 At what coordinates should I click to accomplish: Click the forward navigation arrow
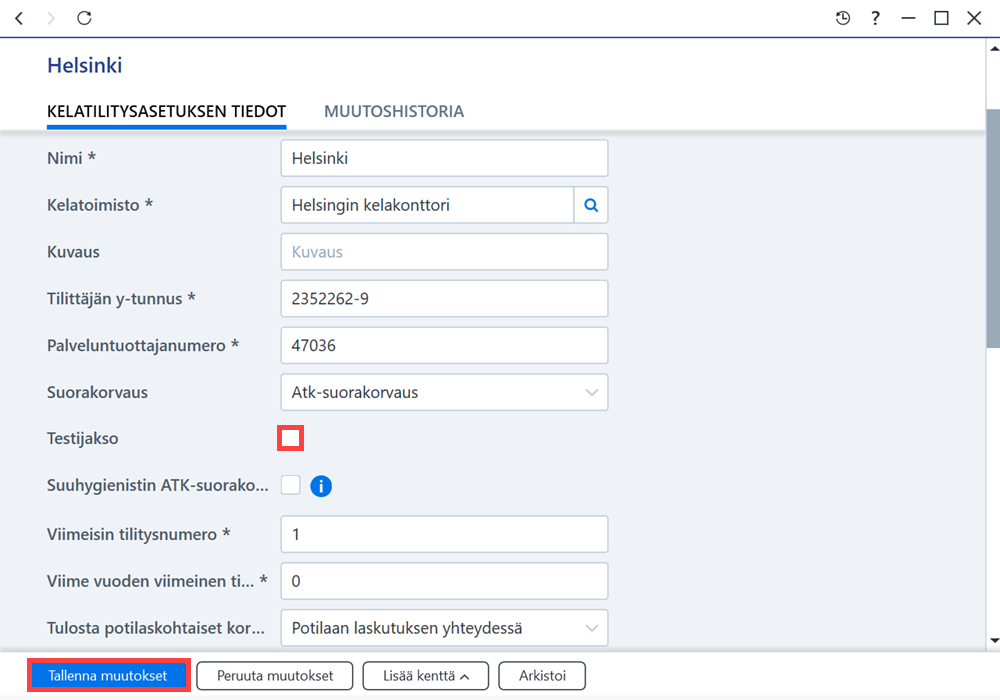[x=51, y=18]
